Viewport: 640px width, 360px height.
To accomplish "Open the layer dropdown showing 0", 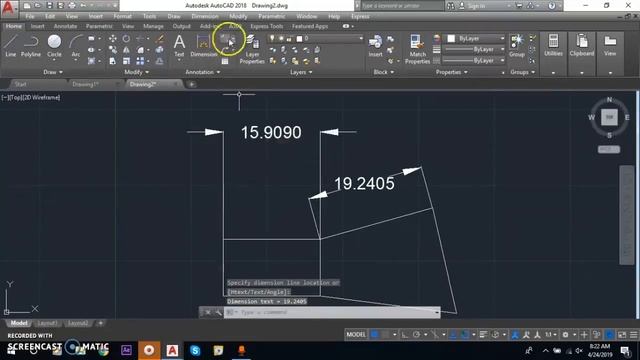I will [x=315, y=38].
